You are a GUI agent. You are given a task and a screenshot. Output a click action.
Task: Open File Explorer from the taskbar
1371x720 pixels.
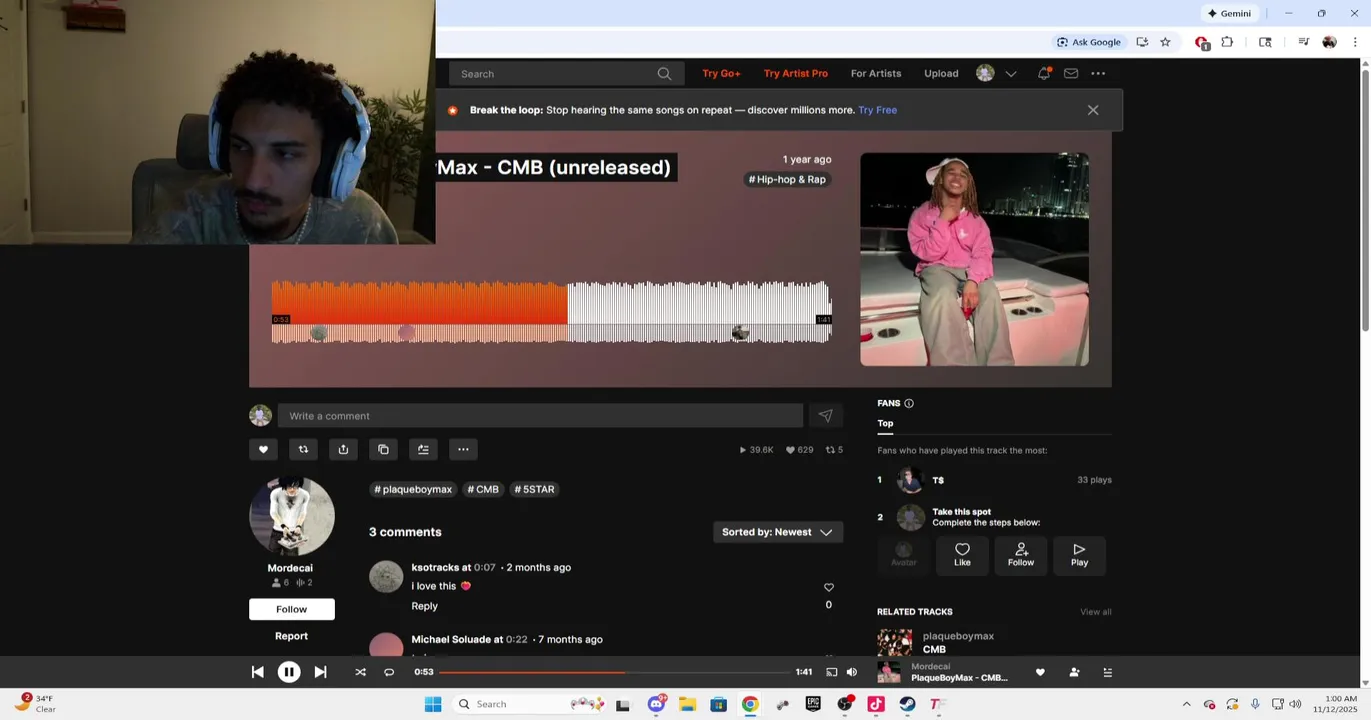coord(687,704)
